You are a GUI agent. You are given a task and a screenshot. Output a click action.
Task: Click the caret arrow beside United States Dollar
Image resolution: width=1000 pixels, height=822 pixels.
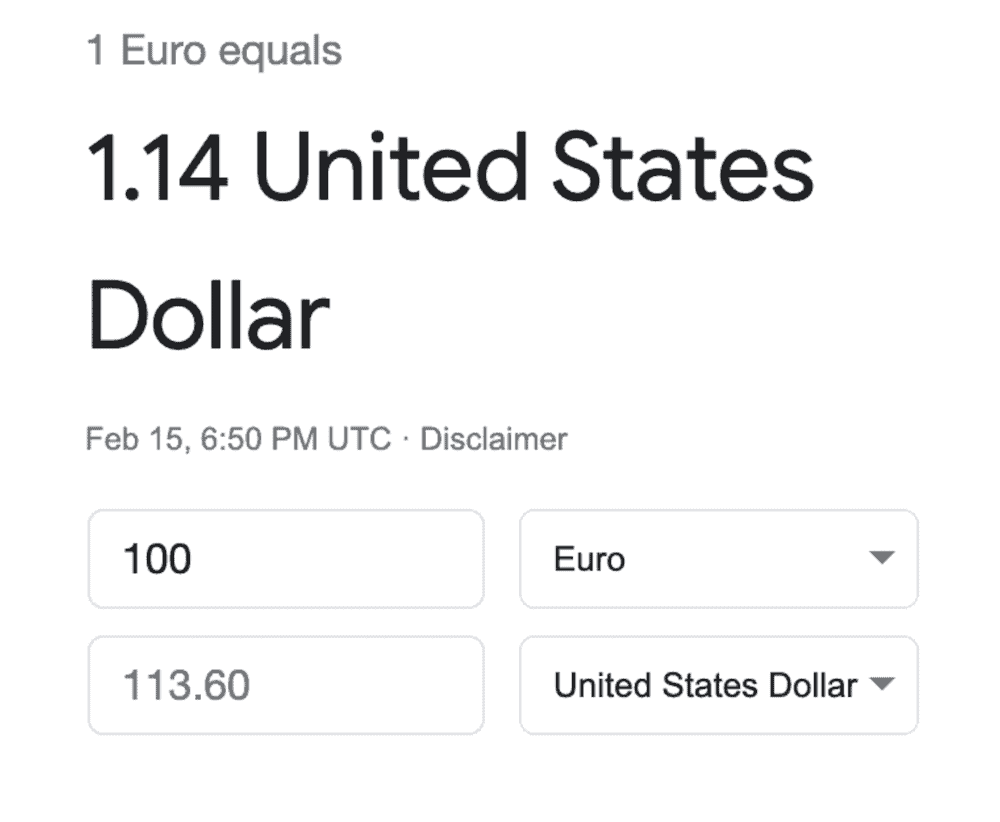(881, 685)
